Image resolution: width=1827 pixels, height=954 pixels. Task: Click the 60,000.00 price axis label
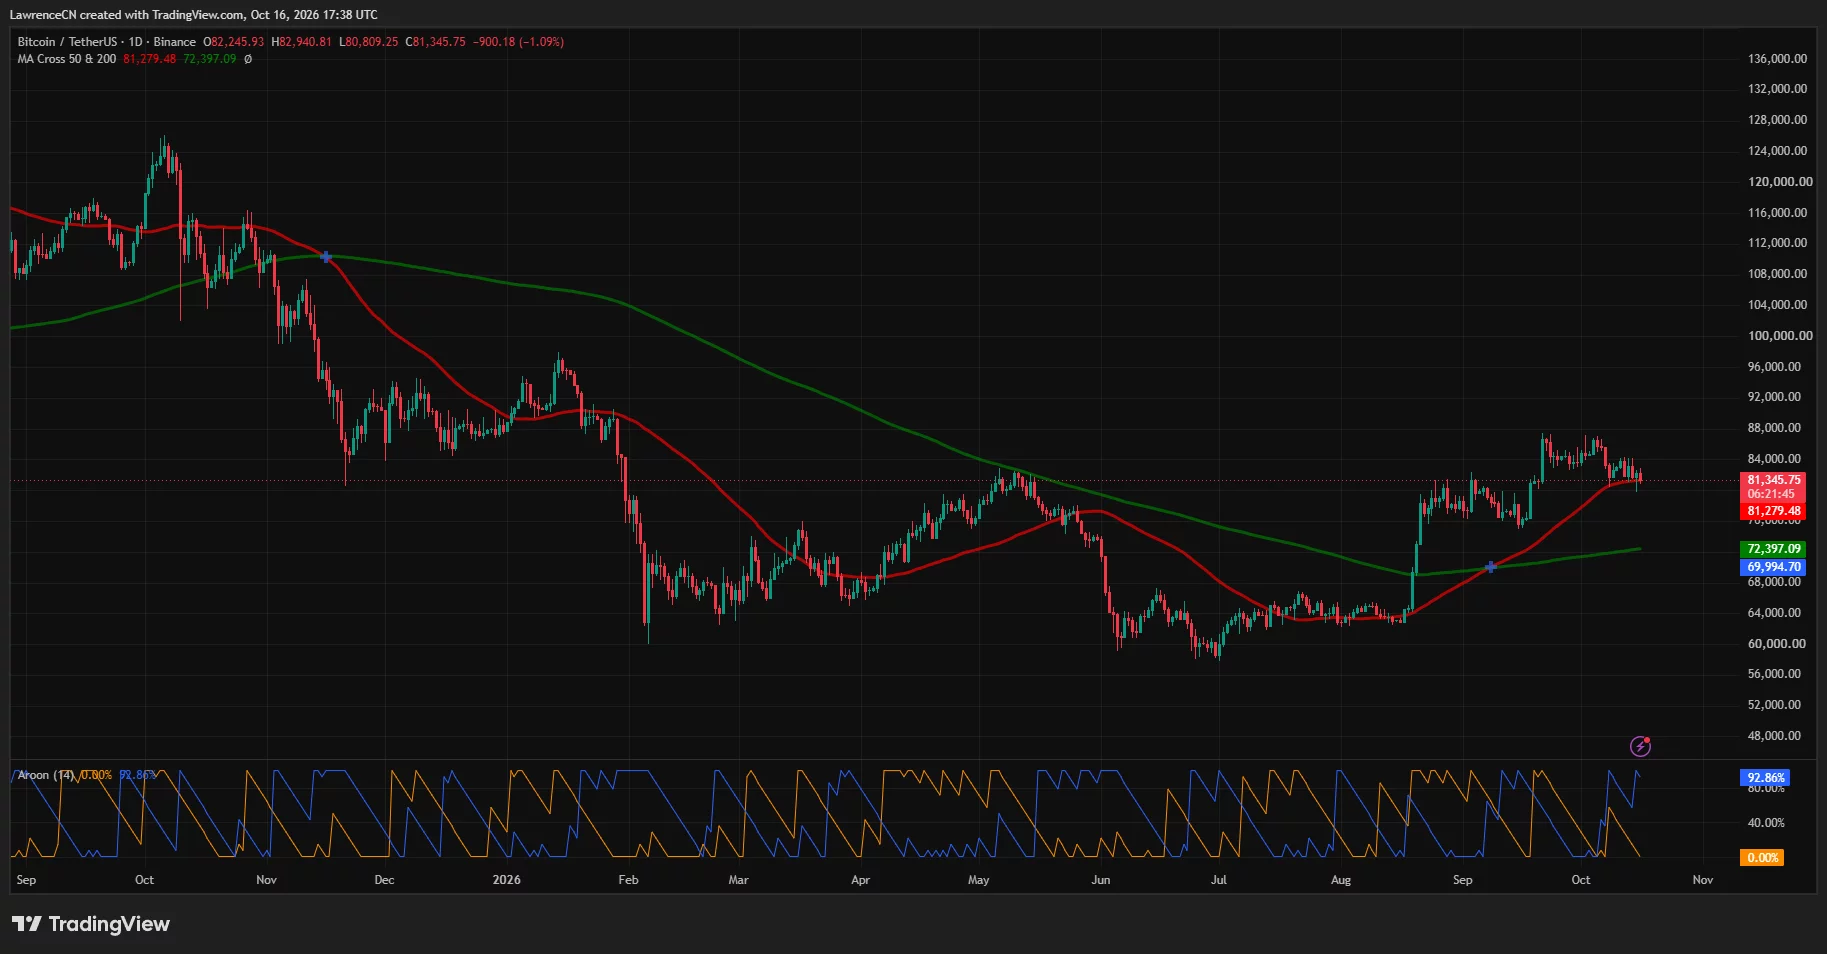[1776, 644]
